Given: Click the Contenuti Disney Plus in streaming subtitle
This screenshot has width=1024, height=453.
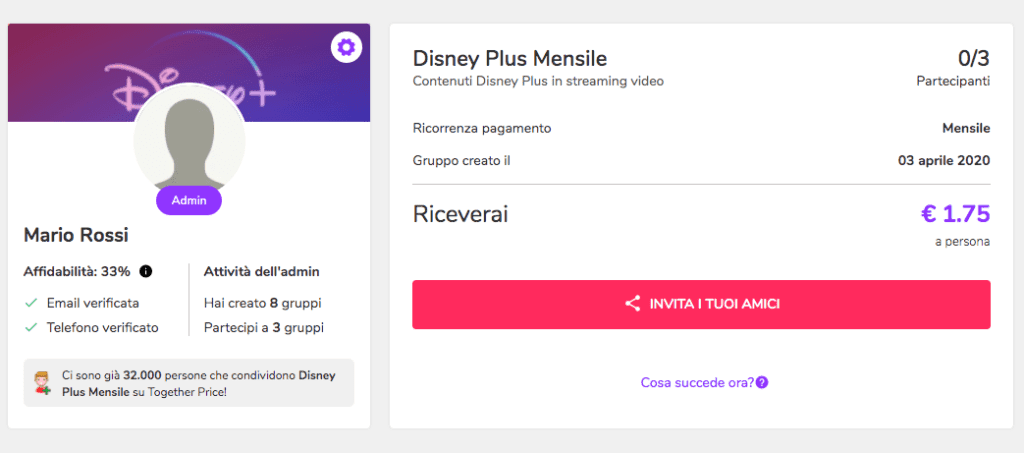Looking at the screenshot, I should coord(539,82).
